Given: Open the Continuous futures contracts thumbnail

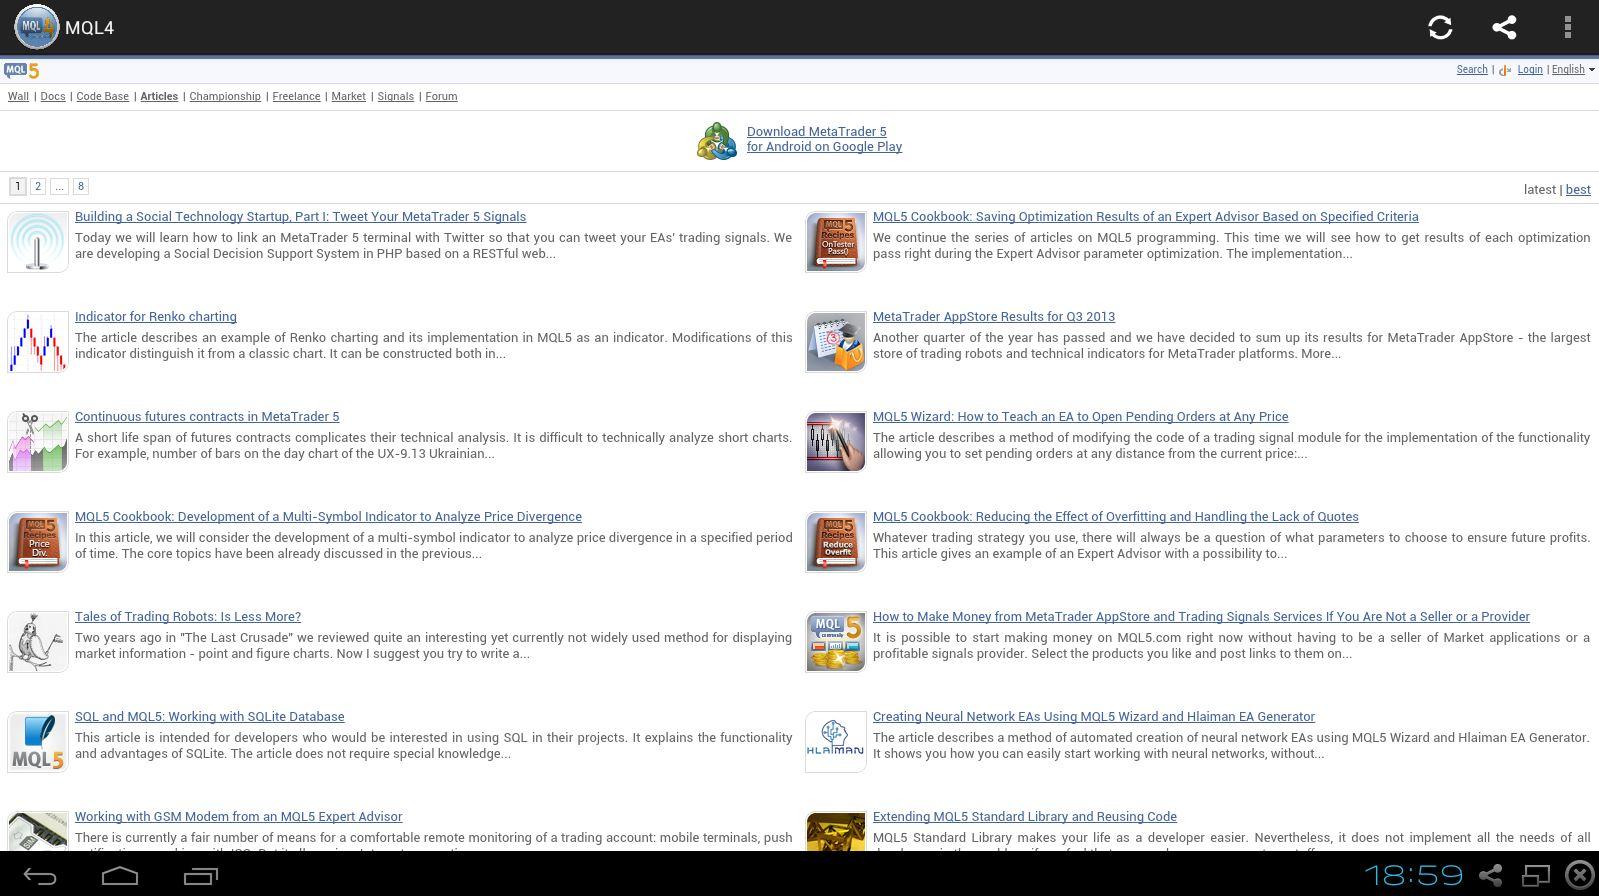Looking at the screenshot, I should click(x=38, y=442).
